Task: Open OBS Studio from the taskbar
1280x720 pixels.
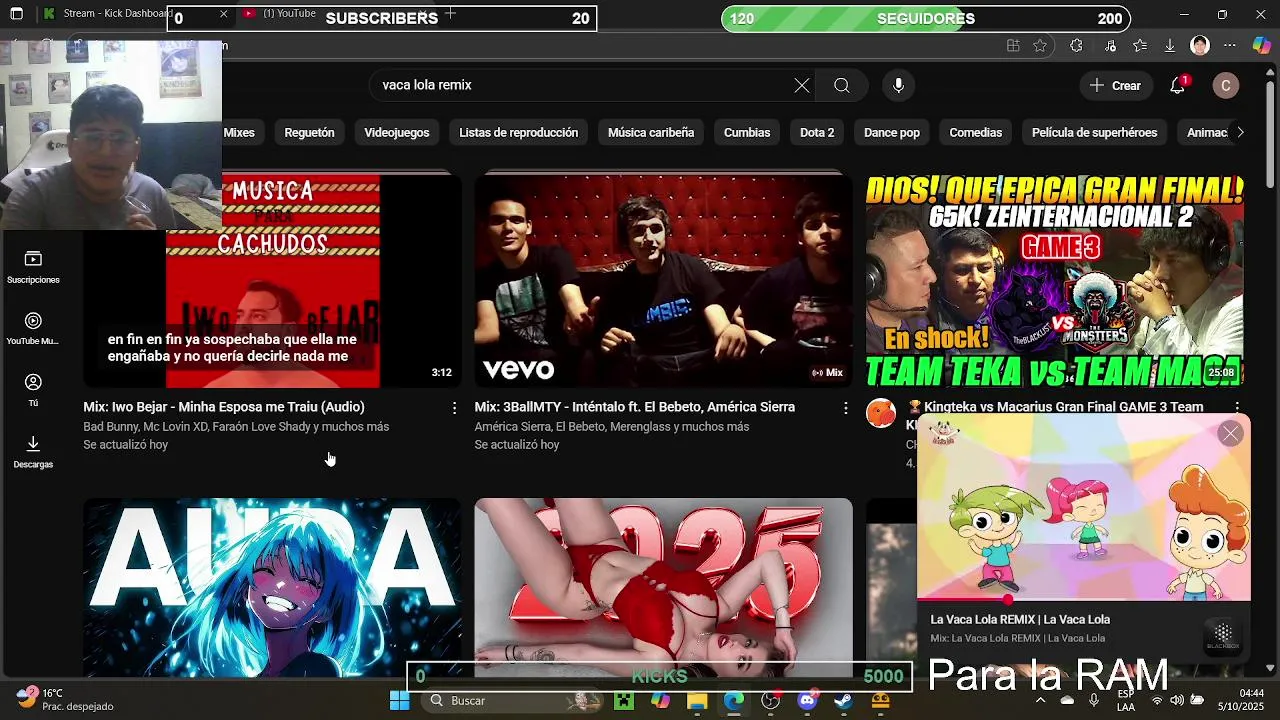Action: click(x=770, y=701)
